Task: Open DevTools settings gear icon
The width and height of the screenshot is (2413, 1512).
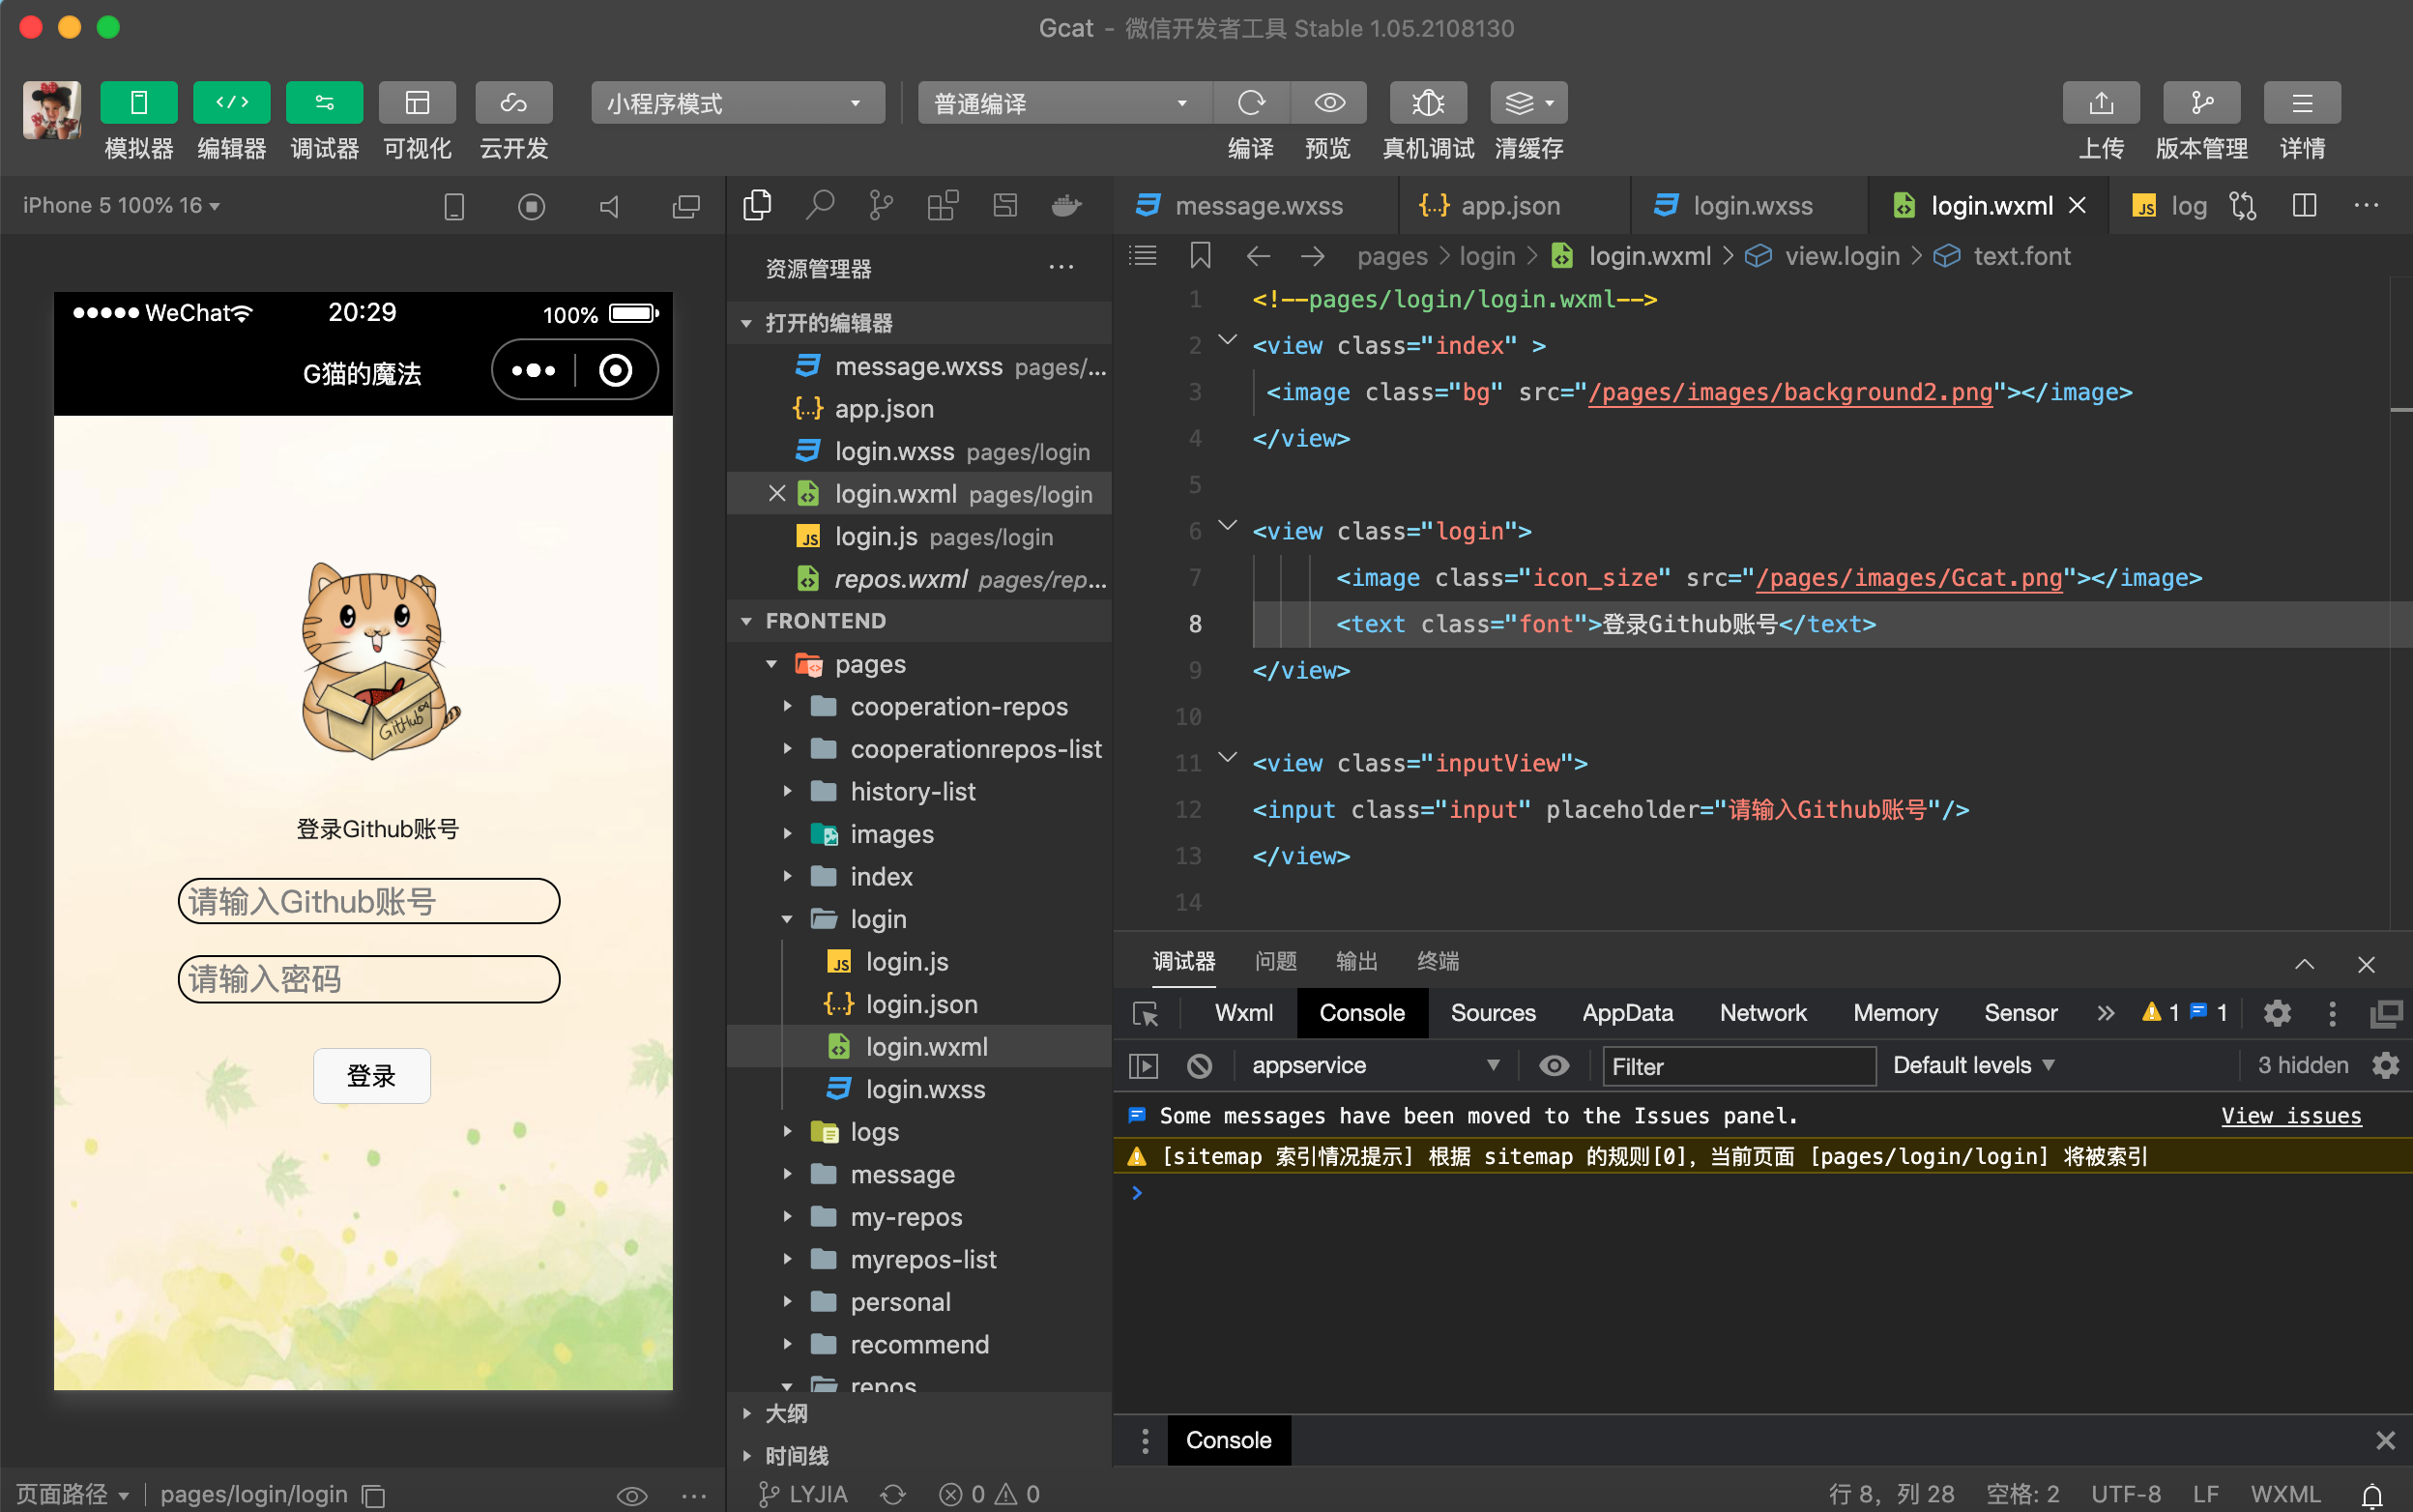Action: [2277, 1013]
